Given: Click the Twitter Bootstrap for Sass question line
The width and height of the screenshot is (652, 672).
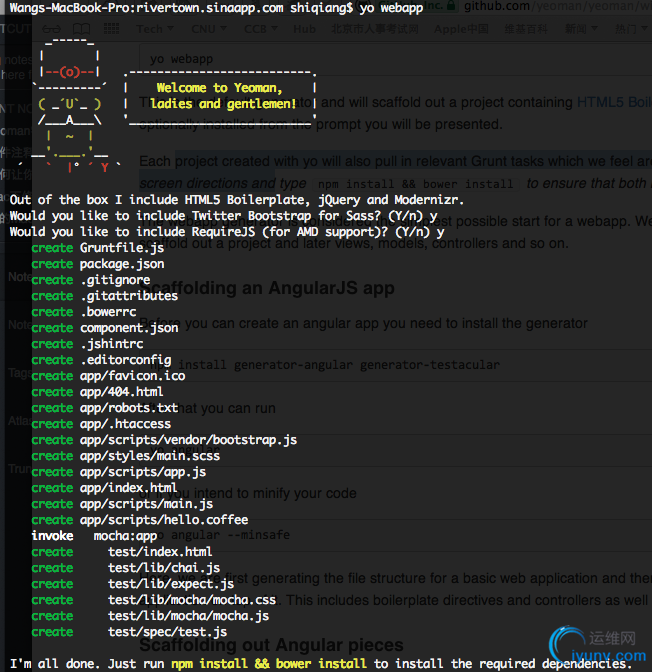Looking at the screenshot, I should click(223, 216).
